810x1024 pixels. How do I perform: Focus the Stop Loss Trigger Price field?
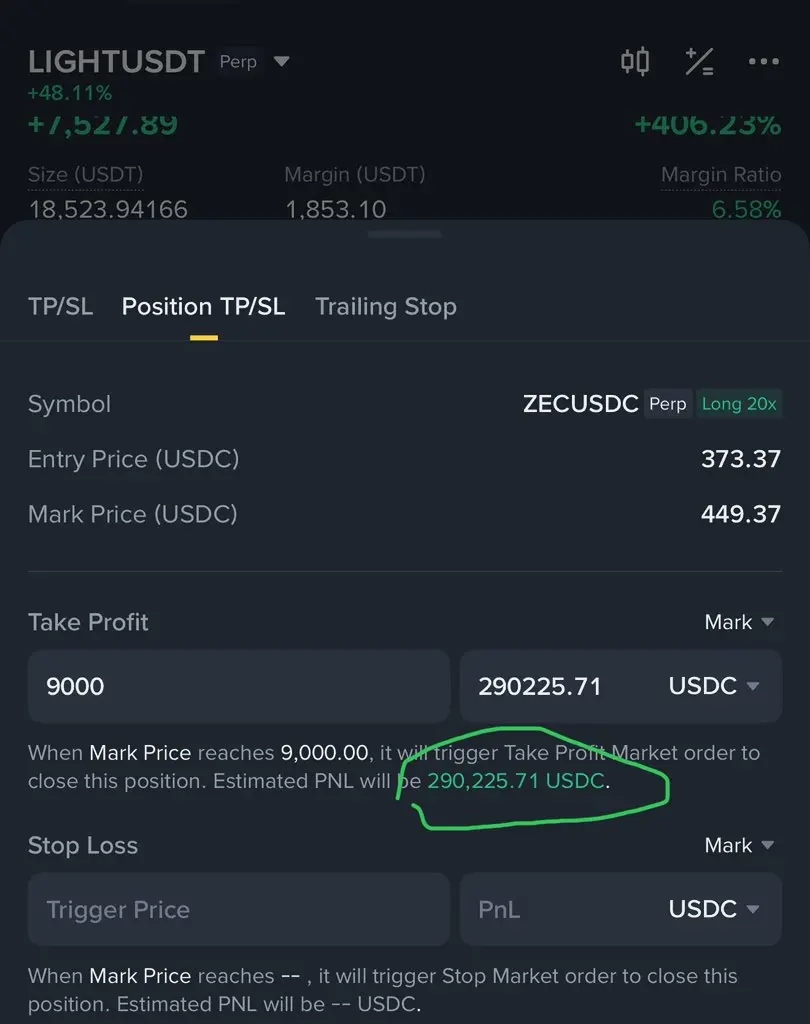(x=238, y=909)
